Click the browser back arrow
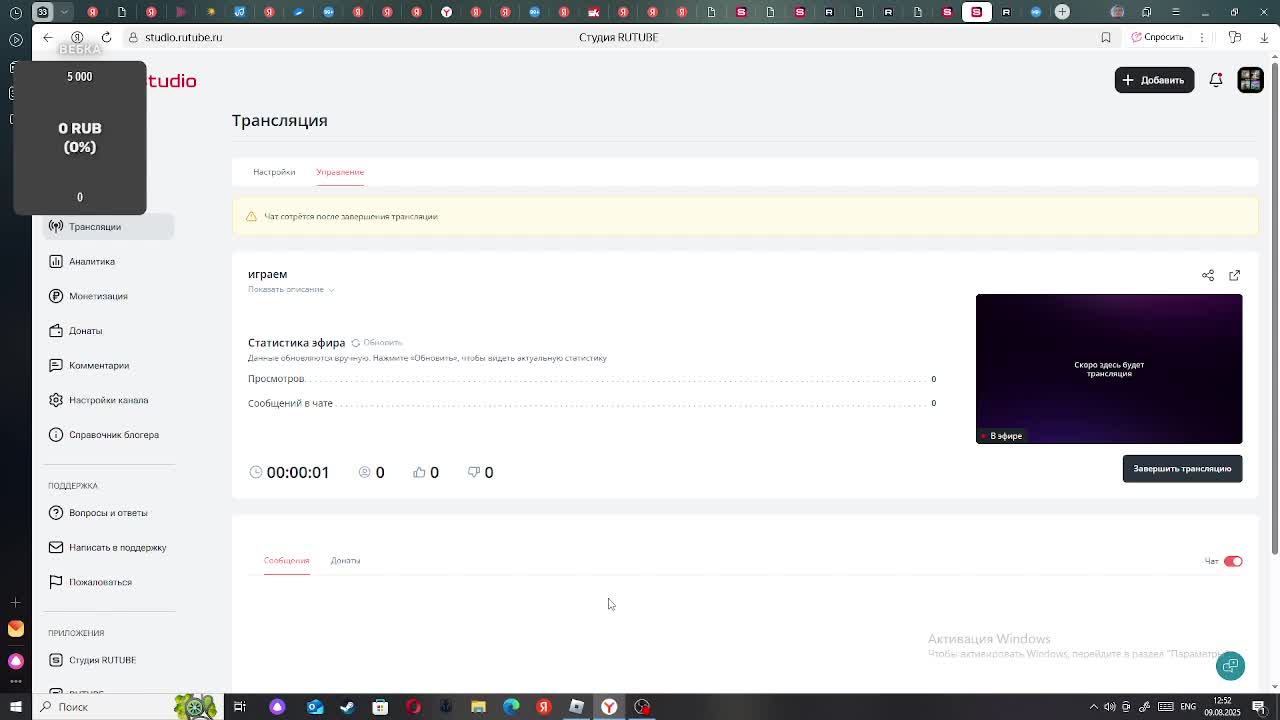The width and height of the screenshot is (1280, 720). (47, 37)
